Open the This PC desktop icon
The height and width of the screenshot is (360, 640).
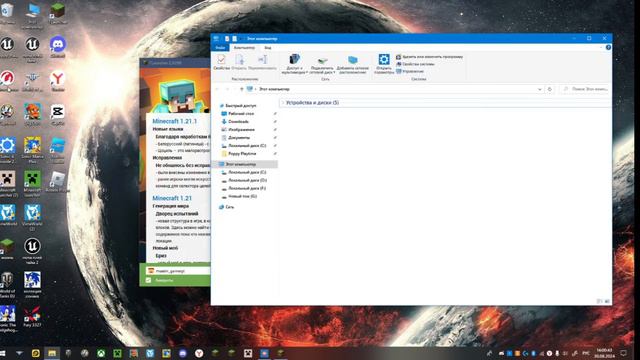(32, 15)
